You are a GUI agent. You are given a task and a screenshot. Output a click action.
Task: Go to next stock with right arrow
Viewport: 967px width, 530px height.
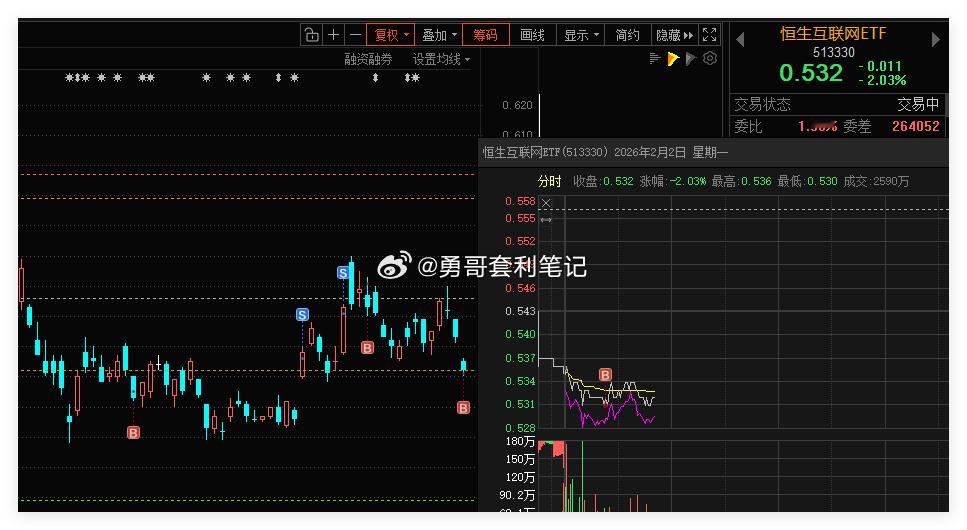(x=936, y=39)
